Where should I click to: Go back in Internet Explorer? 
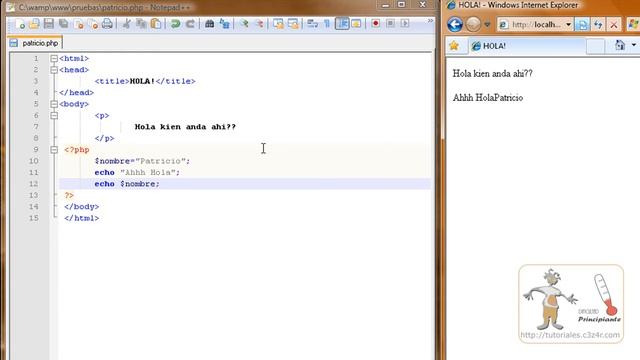coord(455,24)
